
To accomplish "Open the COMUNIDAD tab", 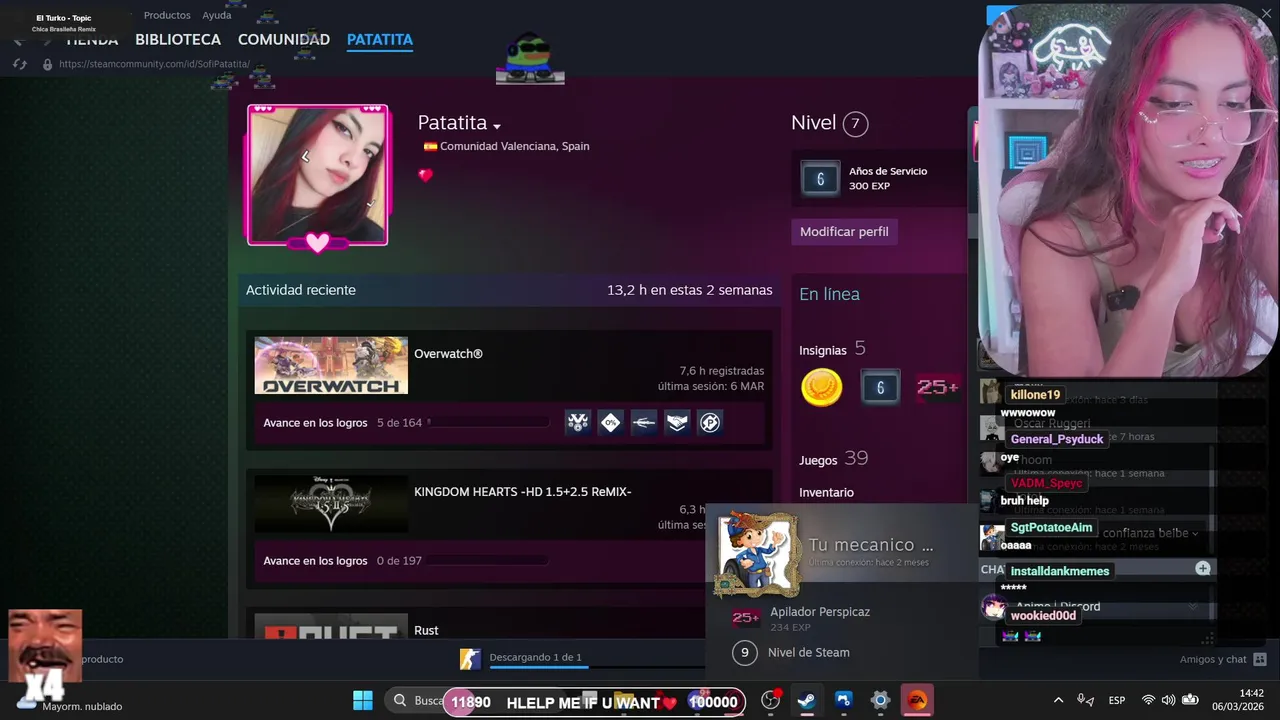I will coord(284,40).
